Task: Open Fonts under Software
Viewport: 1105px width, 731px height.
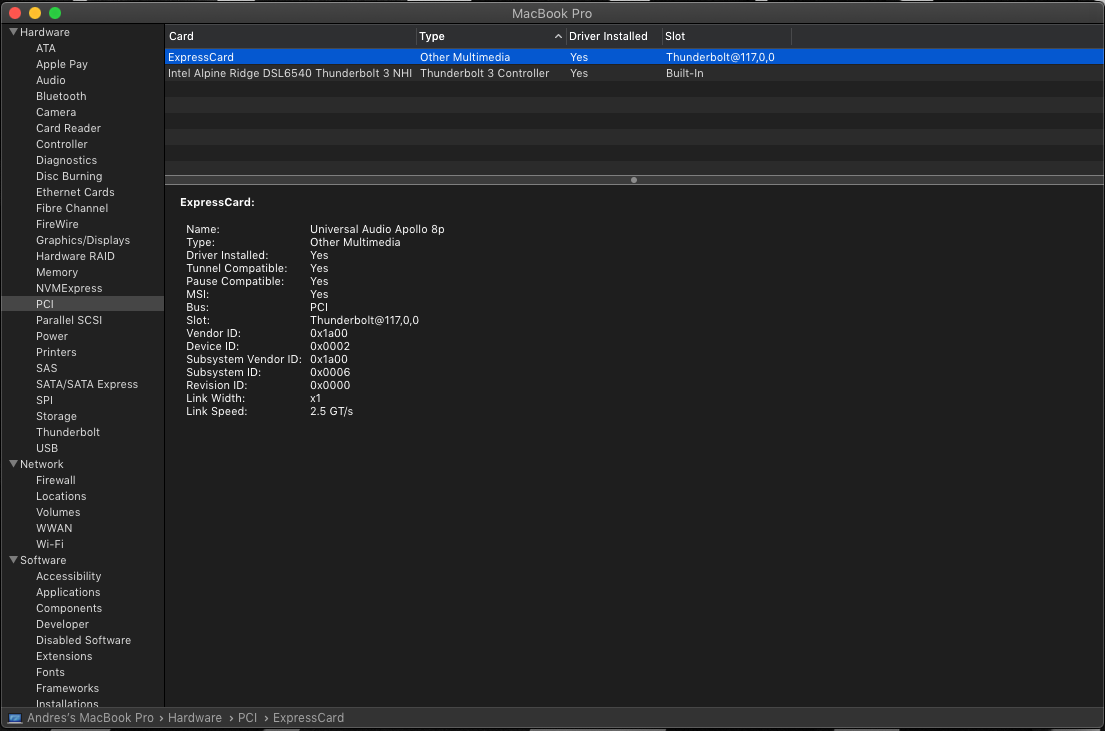Action: [x=50, y=672]
